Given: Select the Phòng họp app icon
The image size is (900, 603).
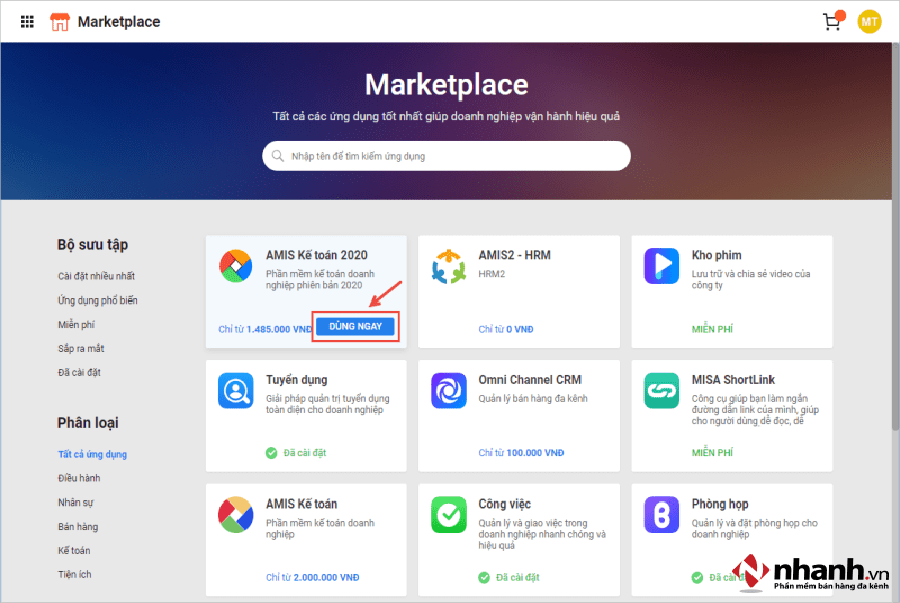Looking at the screenshot, I should (x=662, y=515).
